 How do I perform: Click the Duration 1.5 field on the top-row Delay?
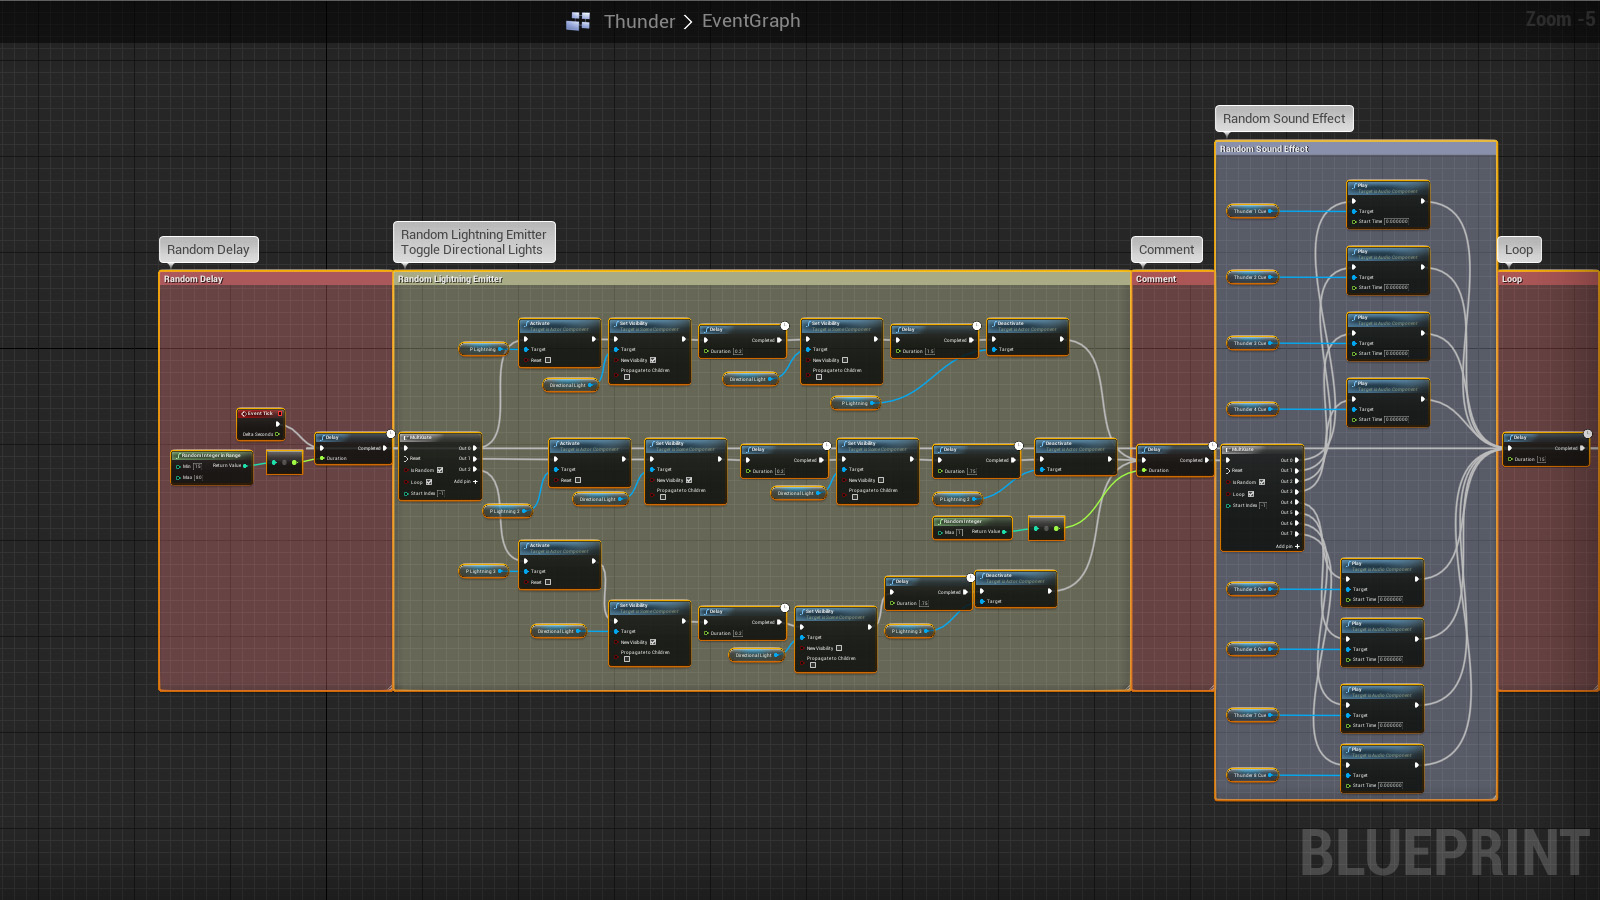[930, 351]
